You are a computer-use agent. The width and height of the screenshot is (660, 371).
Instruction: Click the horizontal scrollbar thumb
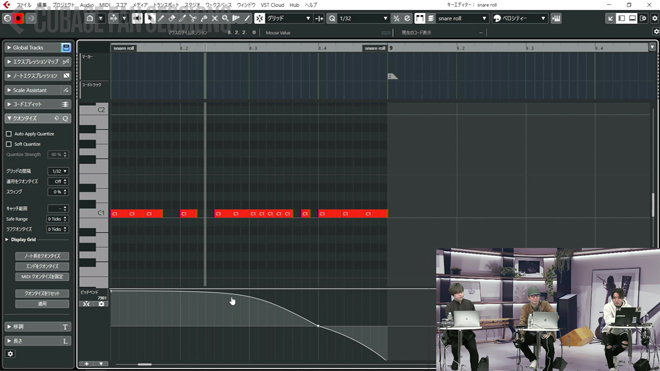click(144, 364)
